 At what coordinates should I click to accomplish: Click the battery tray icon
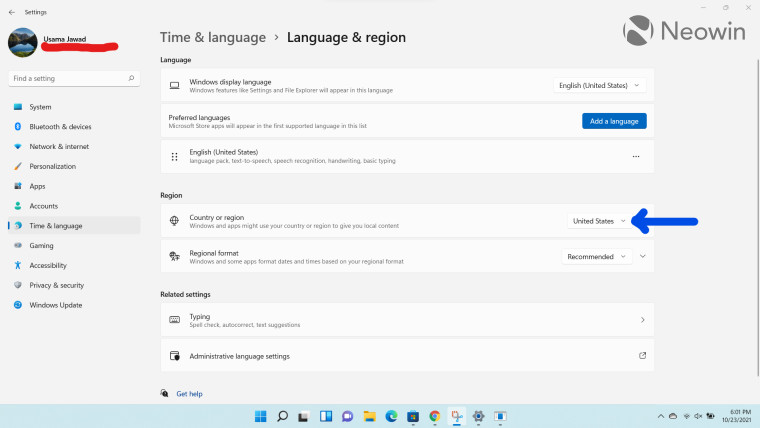[711, 416]
